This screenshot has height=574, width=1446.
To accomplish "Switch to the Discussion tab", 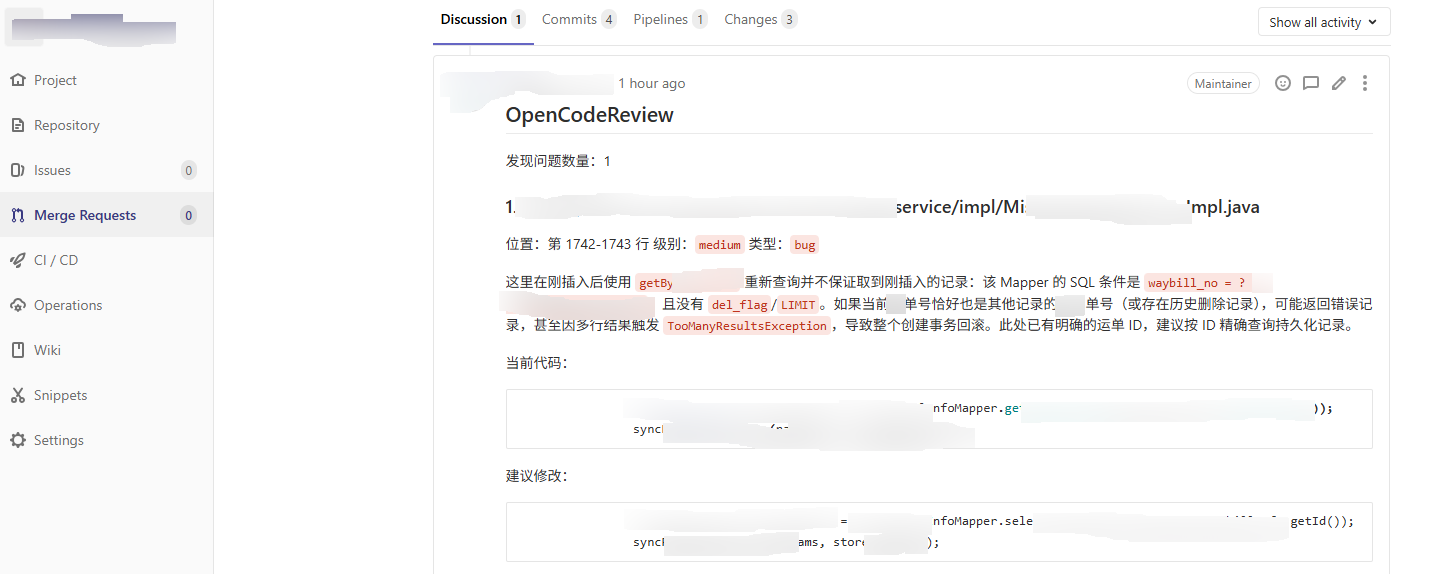I will click(x=483, y=20).
